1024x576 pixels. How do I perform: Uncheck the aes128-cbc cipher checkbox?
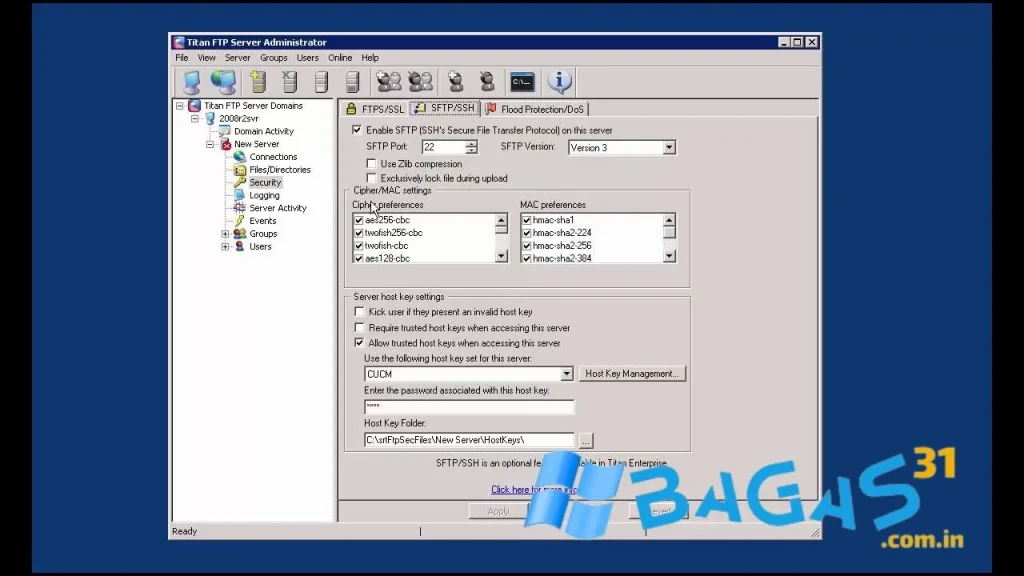(x=359, y=258)
